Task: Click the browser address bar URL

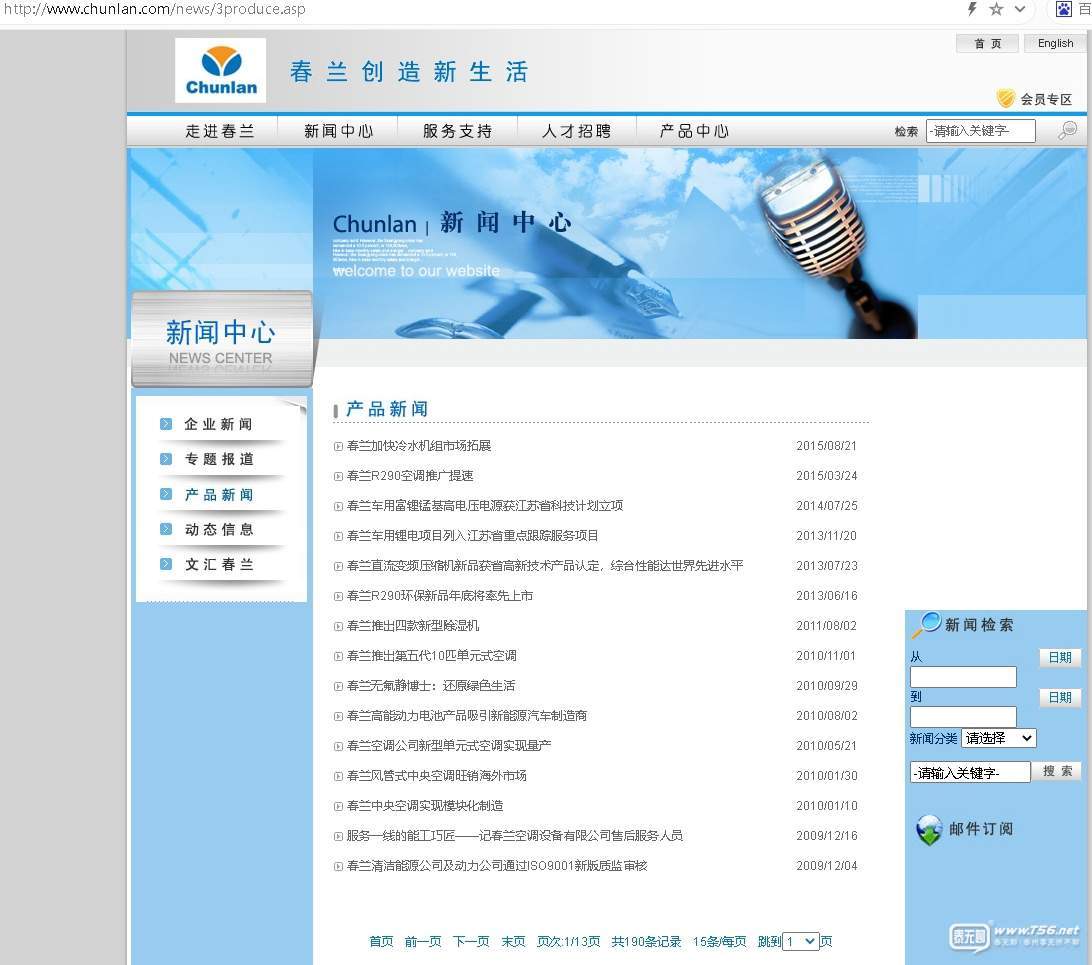Action: [154, 9]
